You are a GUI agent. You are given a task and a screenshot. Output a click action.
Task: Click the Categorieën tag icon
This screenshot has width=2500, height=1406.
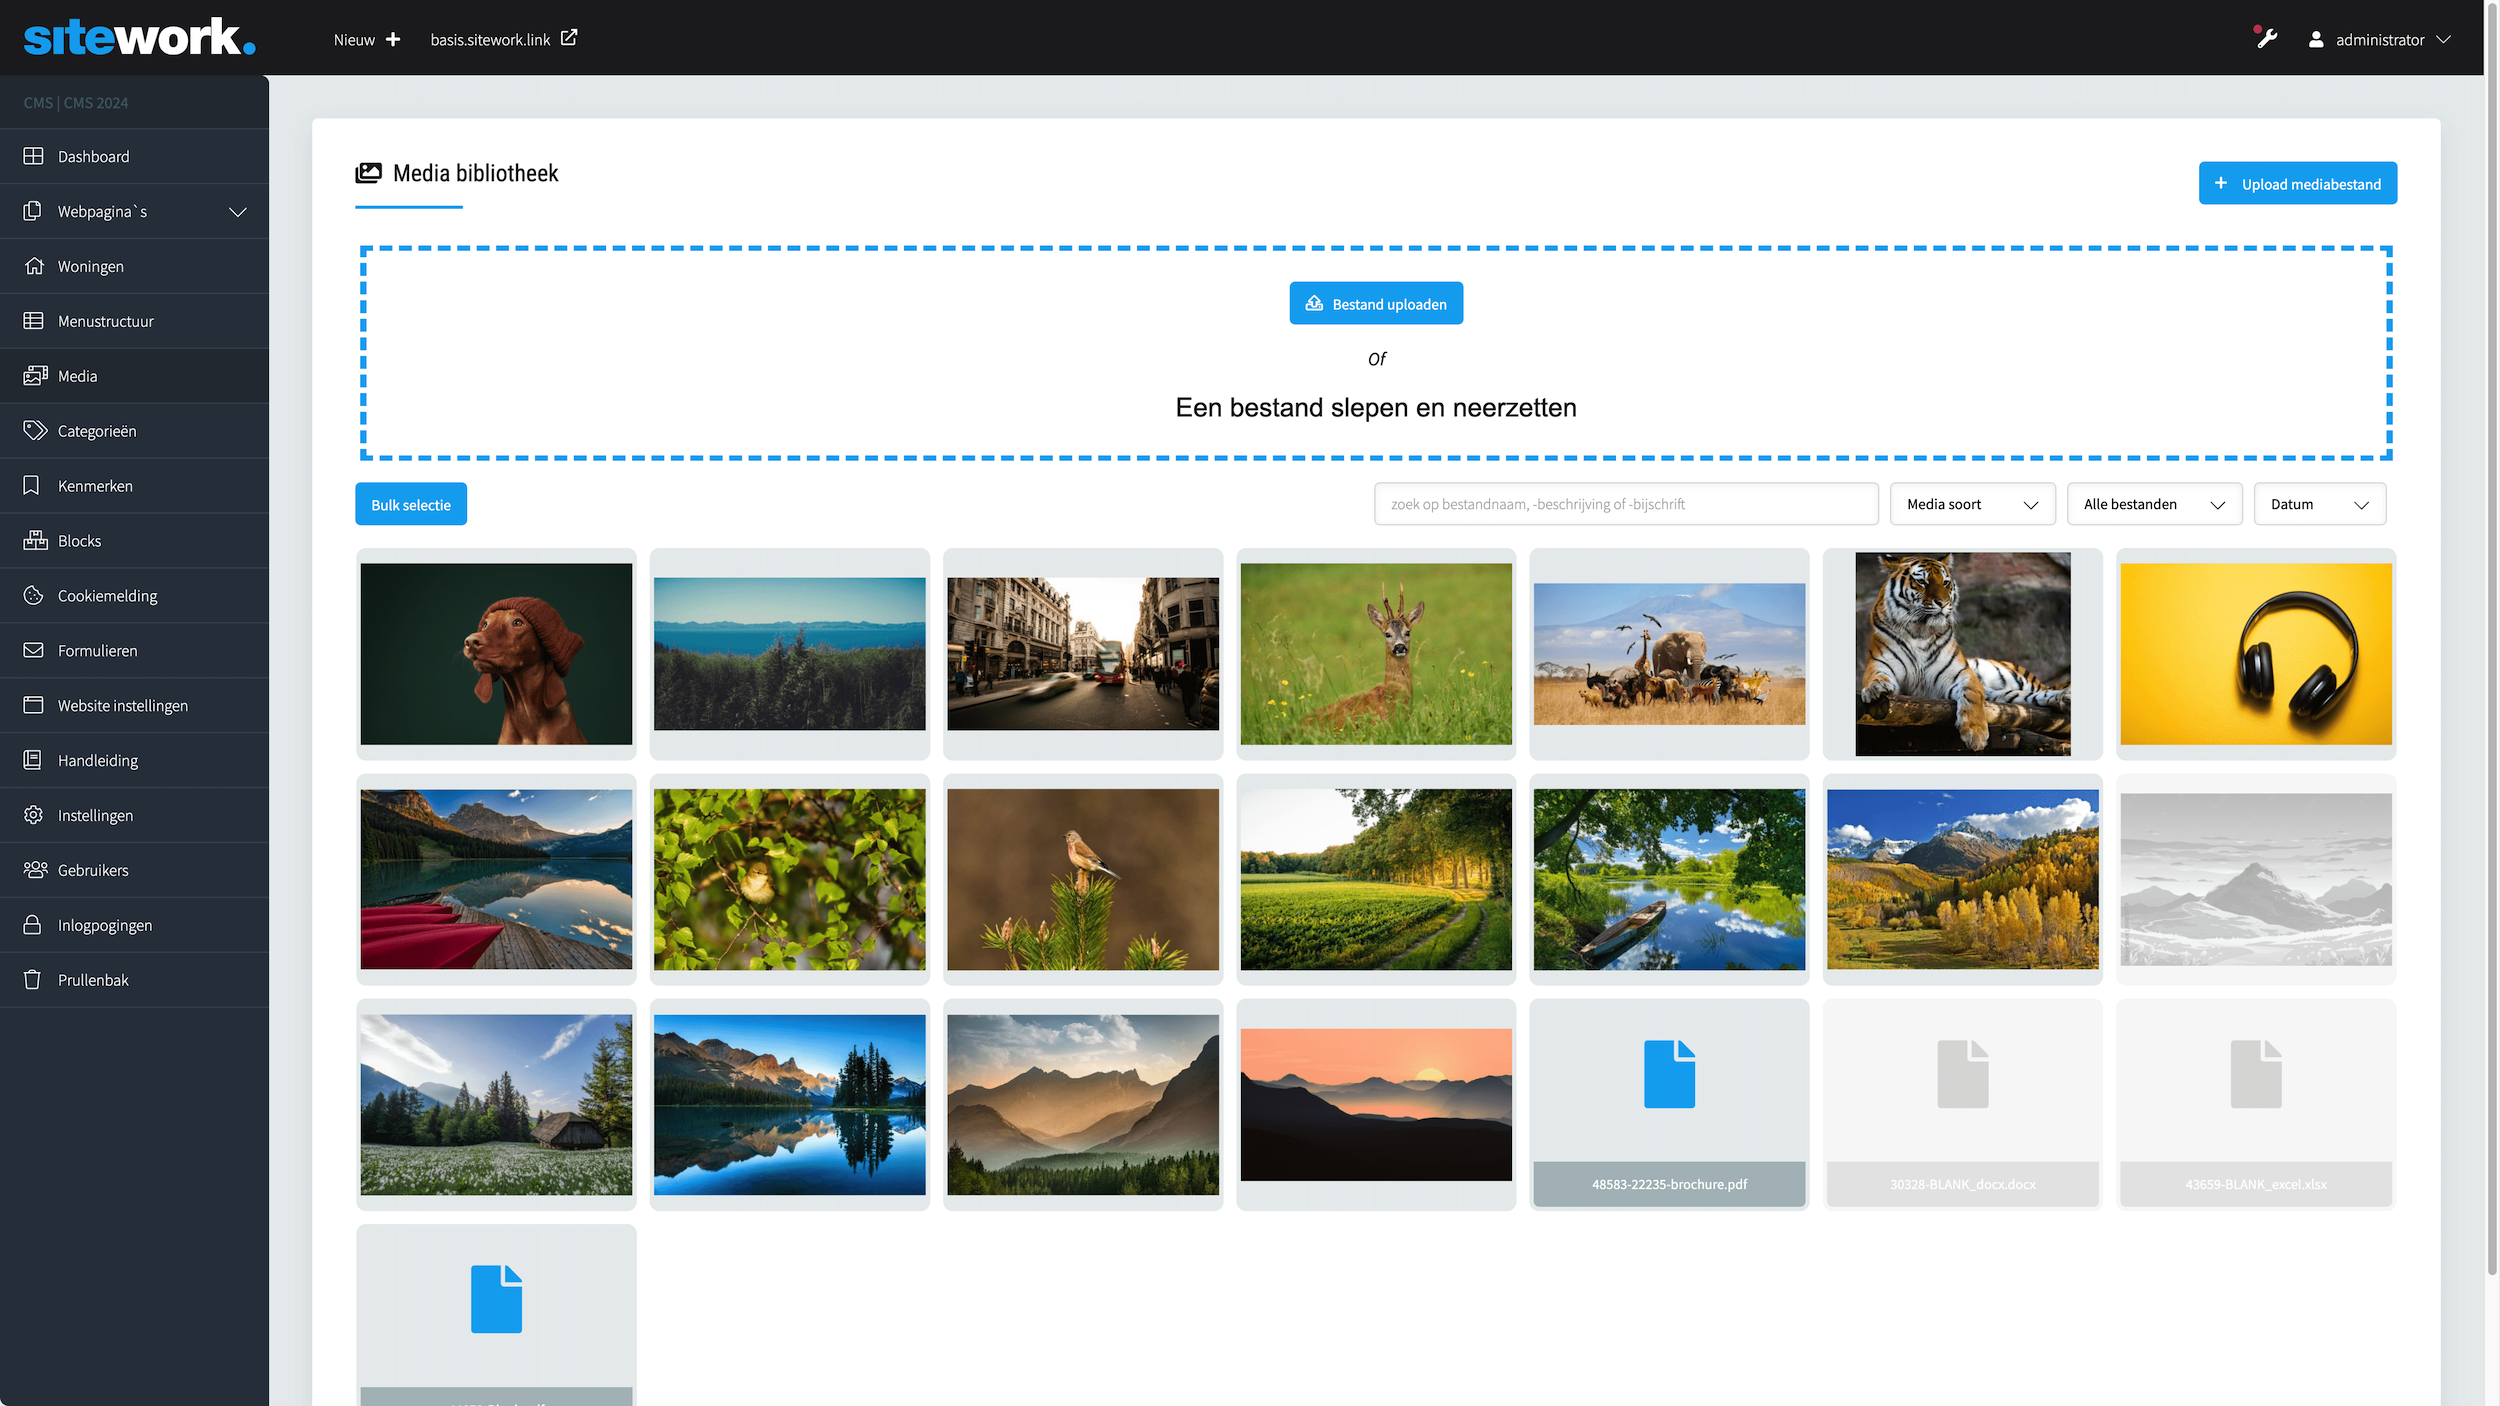click(34, 431)
